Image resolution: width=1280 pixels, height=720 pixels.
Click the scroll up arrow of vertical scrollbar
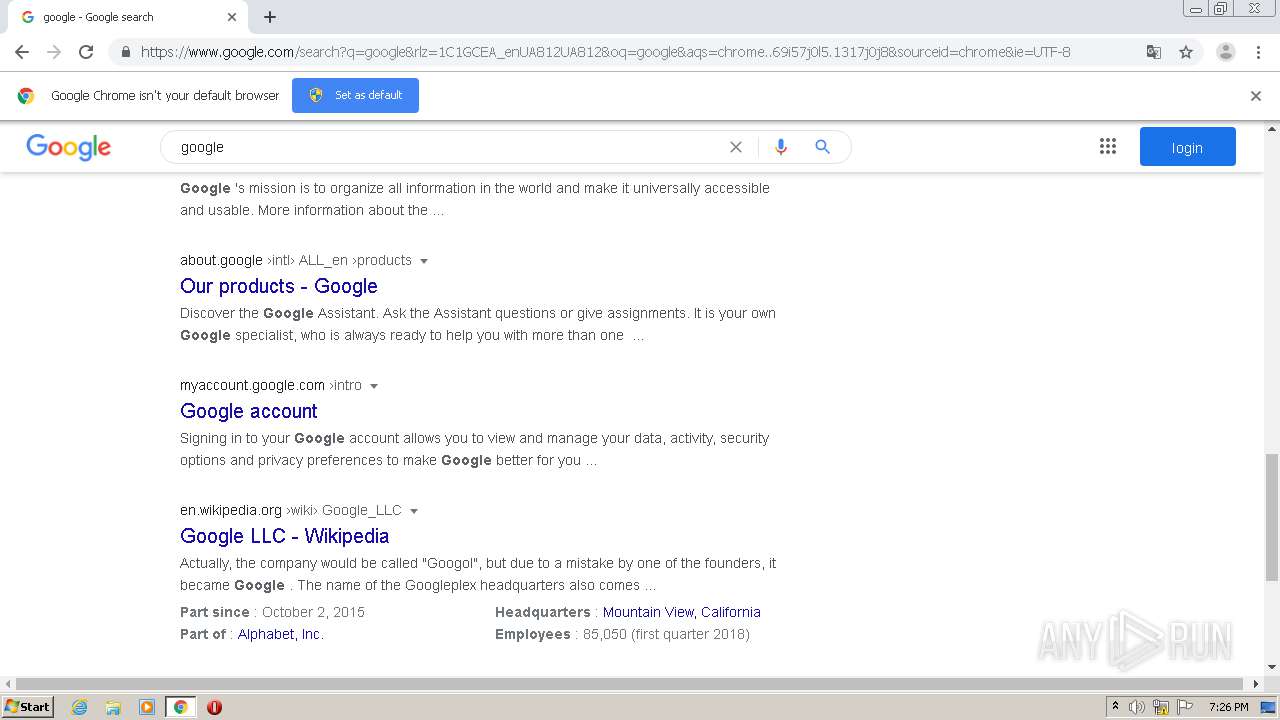tap(1272, 129)
